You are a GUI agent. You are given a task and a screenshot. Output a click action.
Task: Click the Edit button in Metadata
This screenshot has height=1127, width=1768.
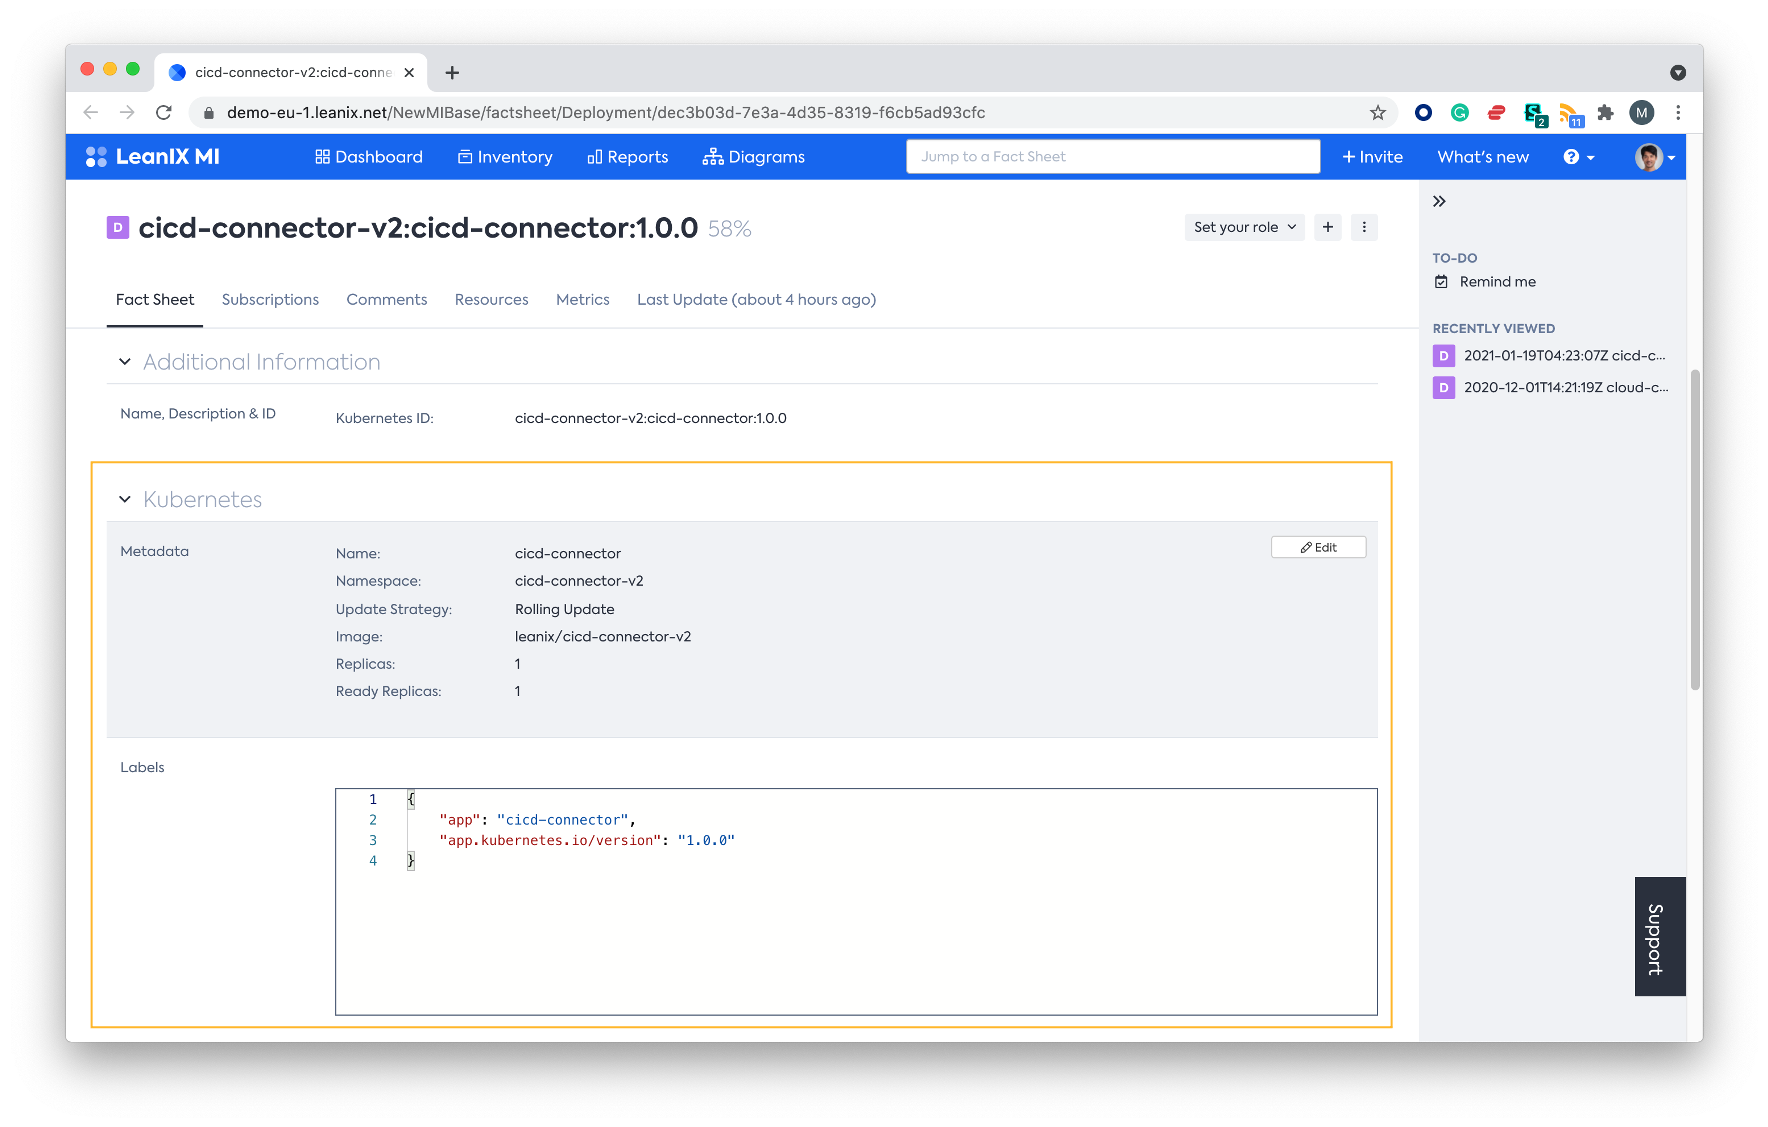tap(1318, 547)
